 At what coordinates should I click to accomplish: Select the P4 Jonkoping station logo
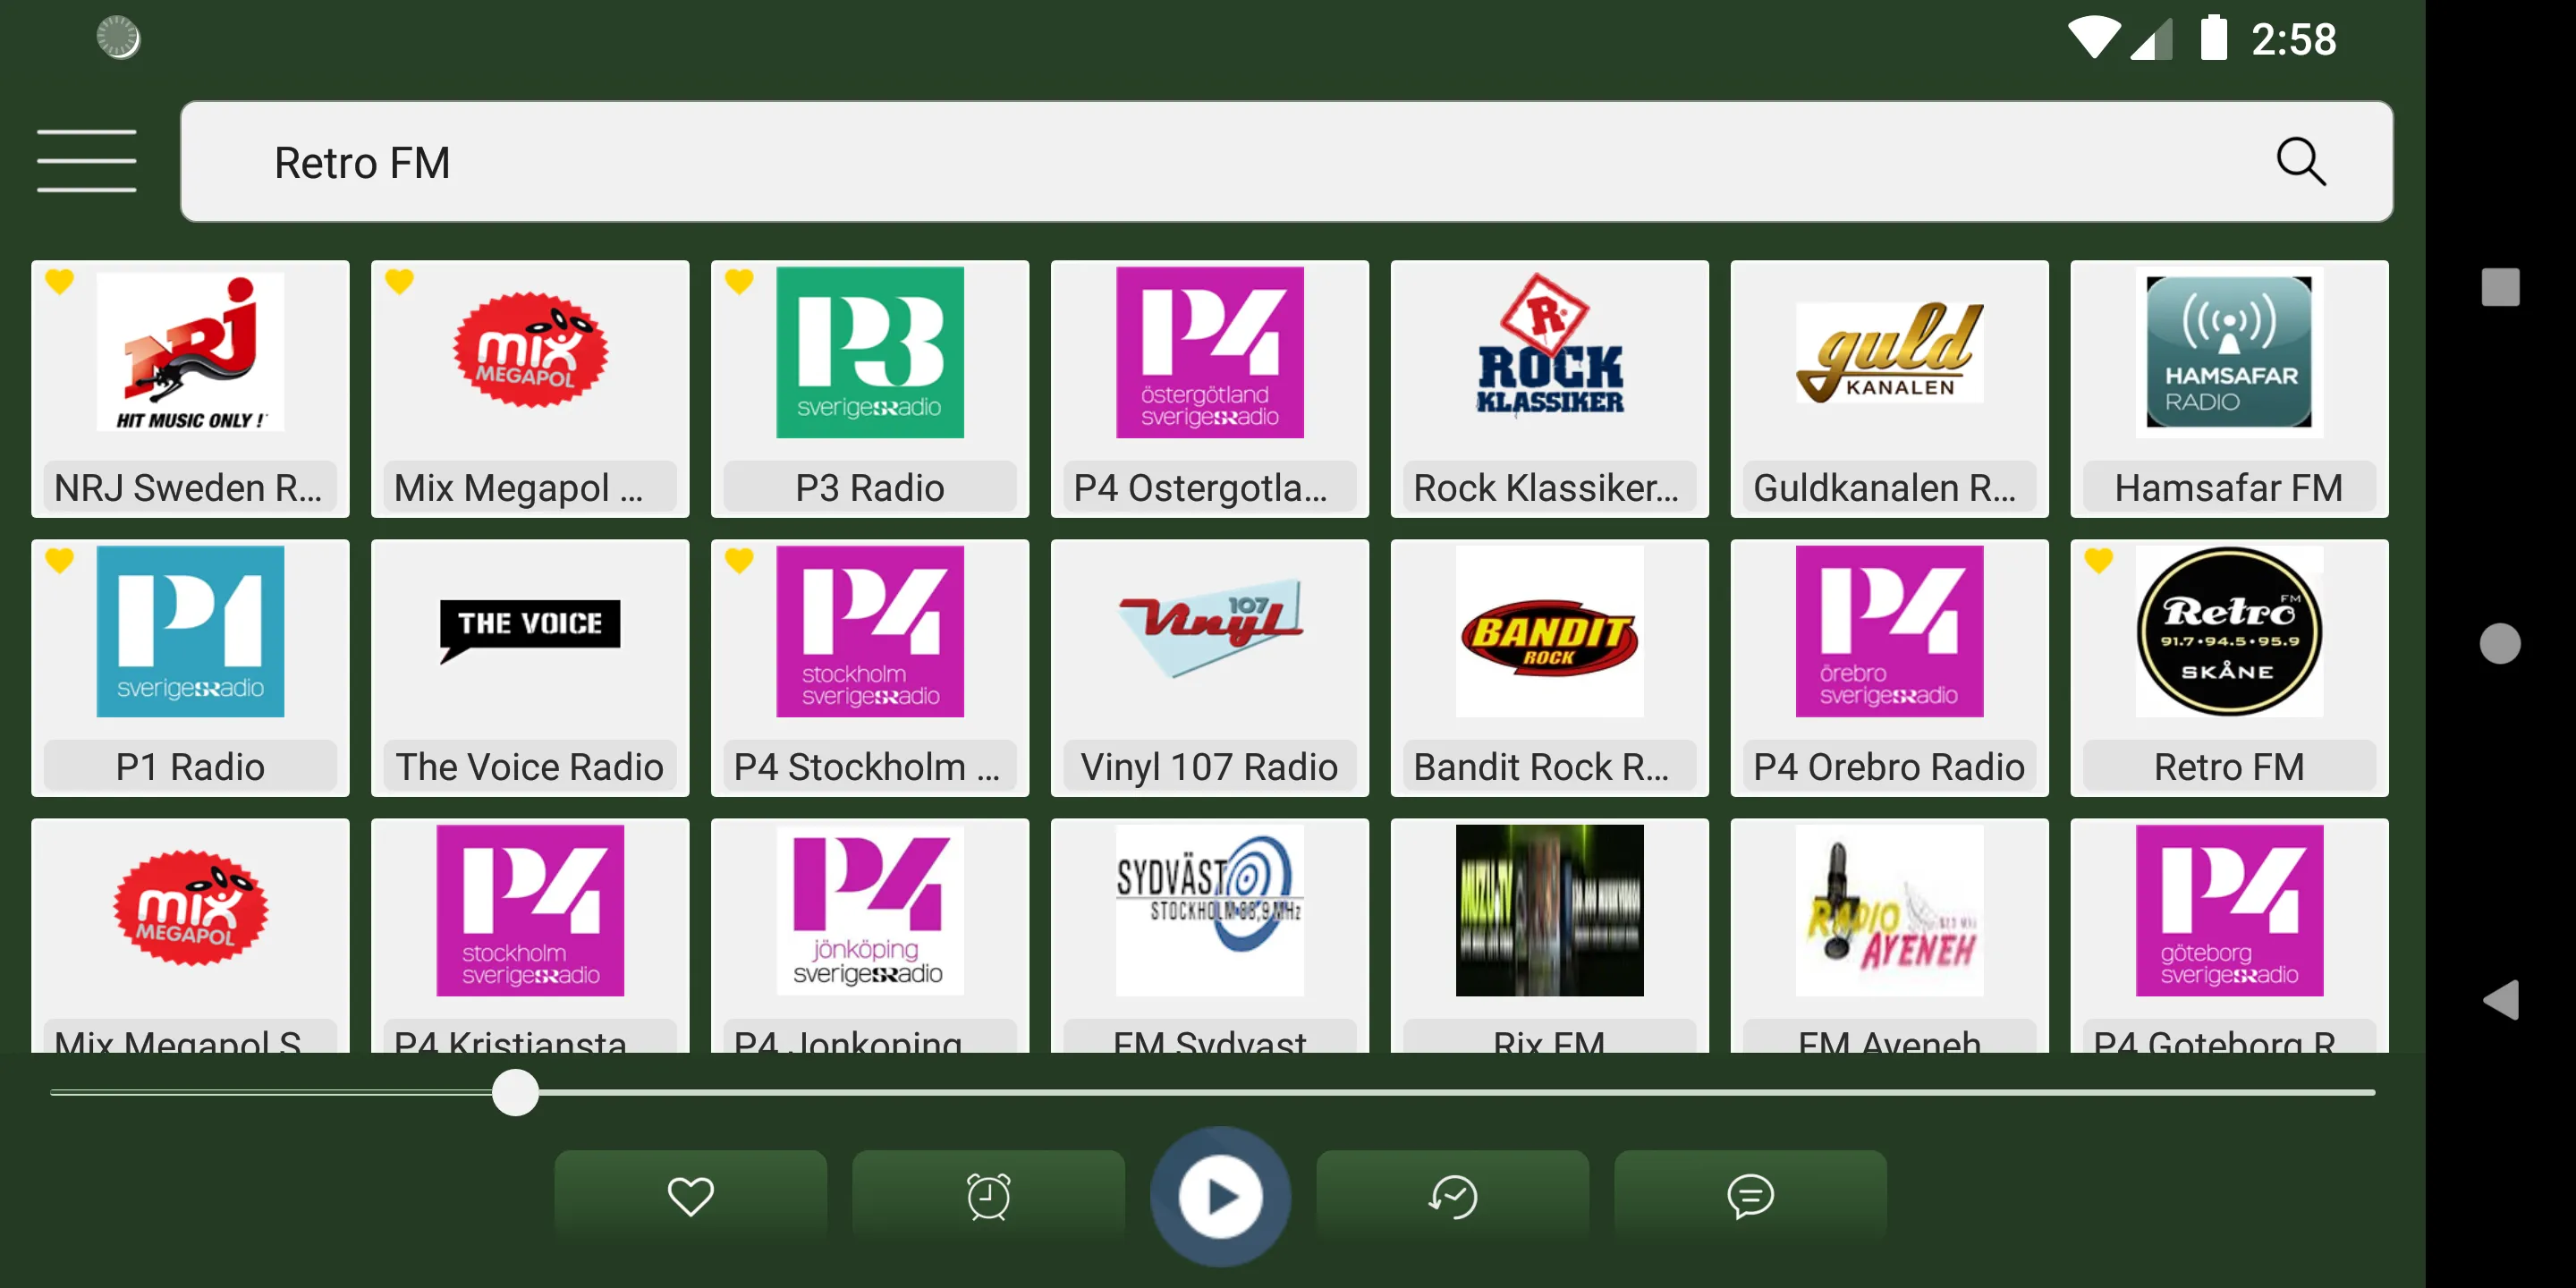[870, 910]
